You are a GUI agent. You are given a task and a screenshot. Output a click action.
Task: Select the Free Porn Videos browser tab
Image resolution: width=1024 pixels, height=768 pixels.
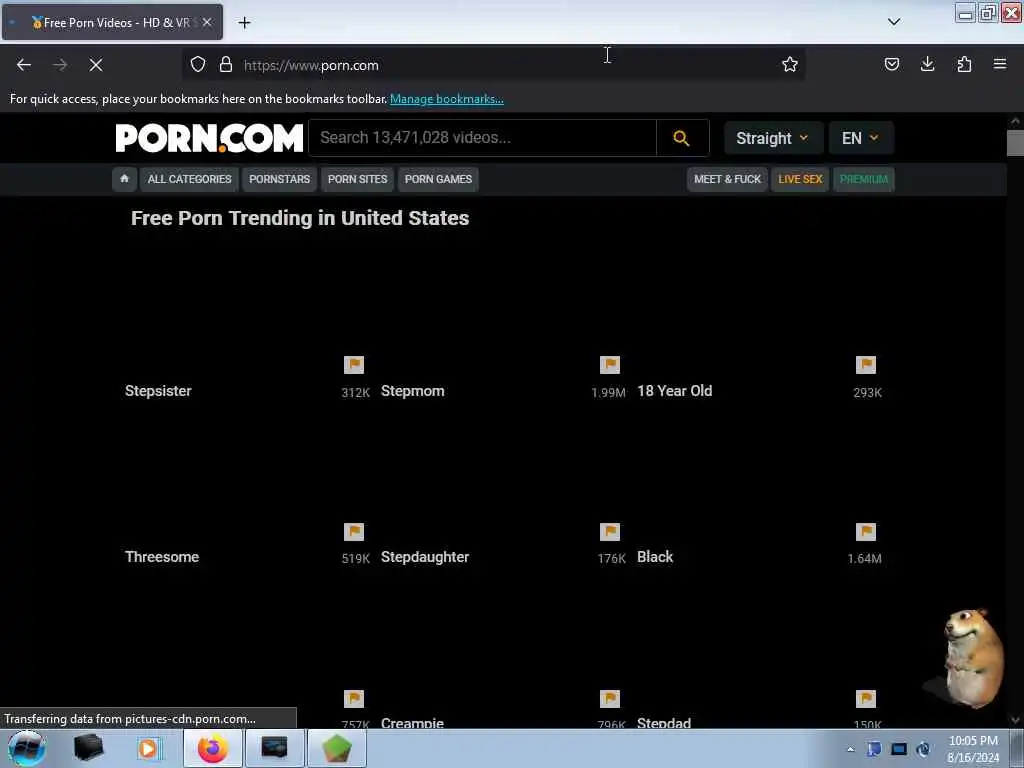112,22
